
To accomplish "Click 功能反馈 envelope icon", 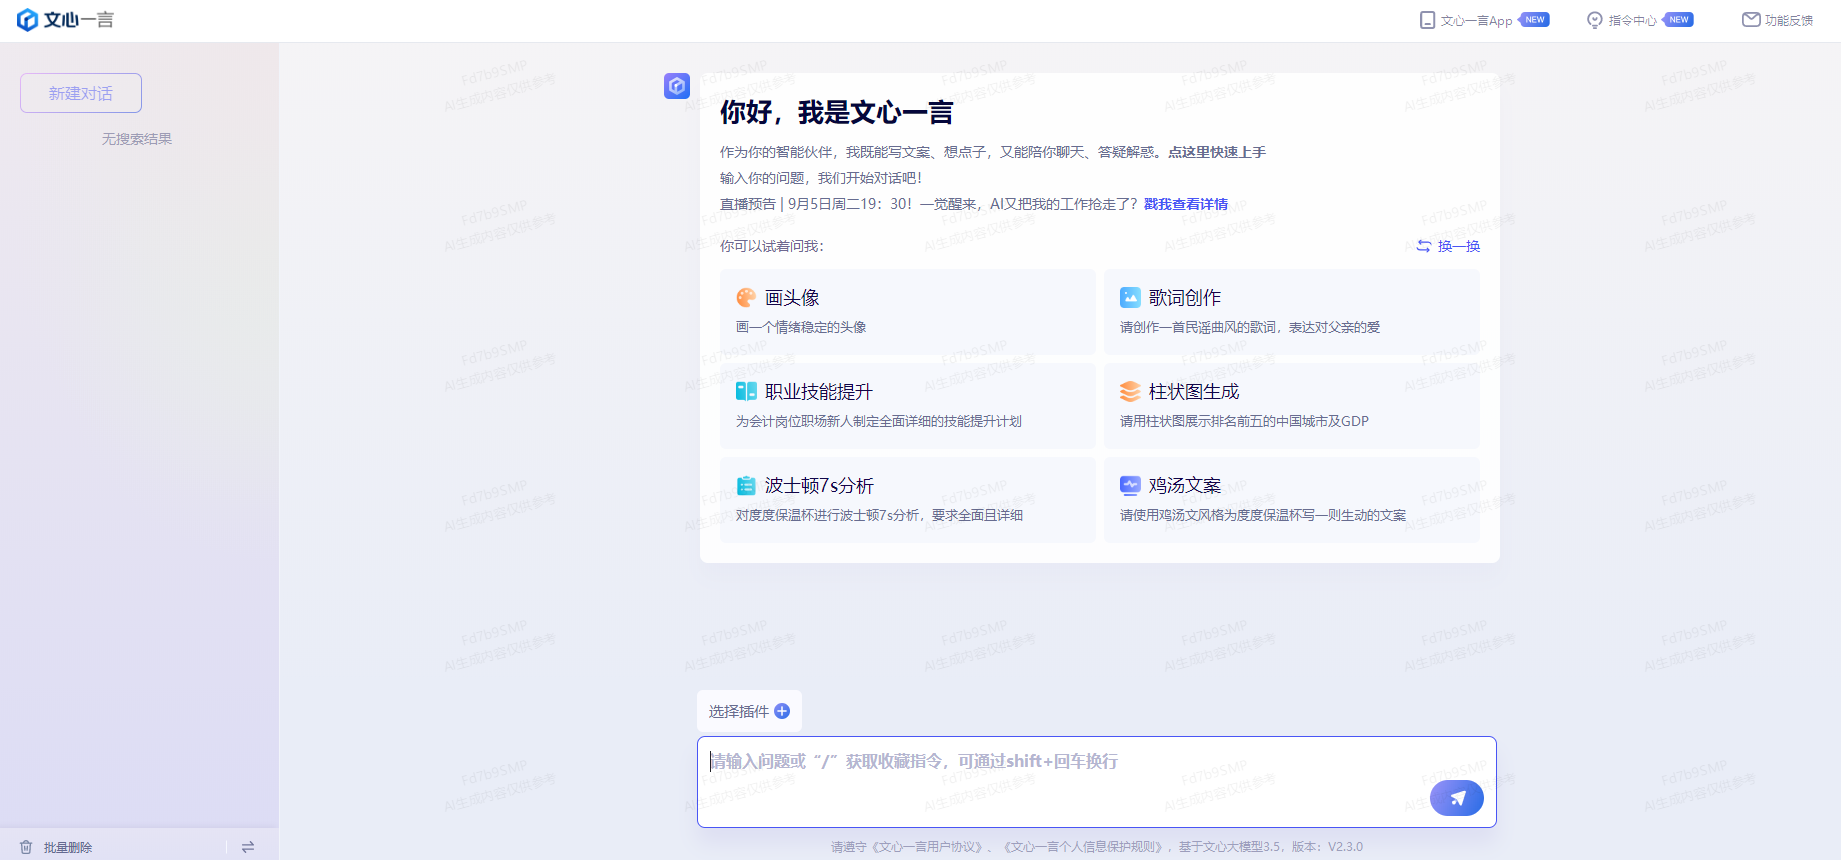I will click(x=1751, y=20).
